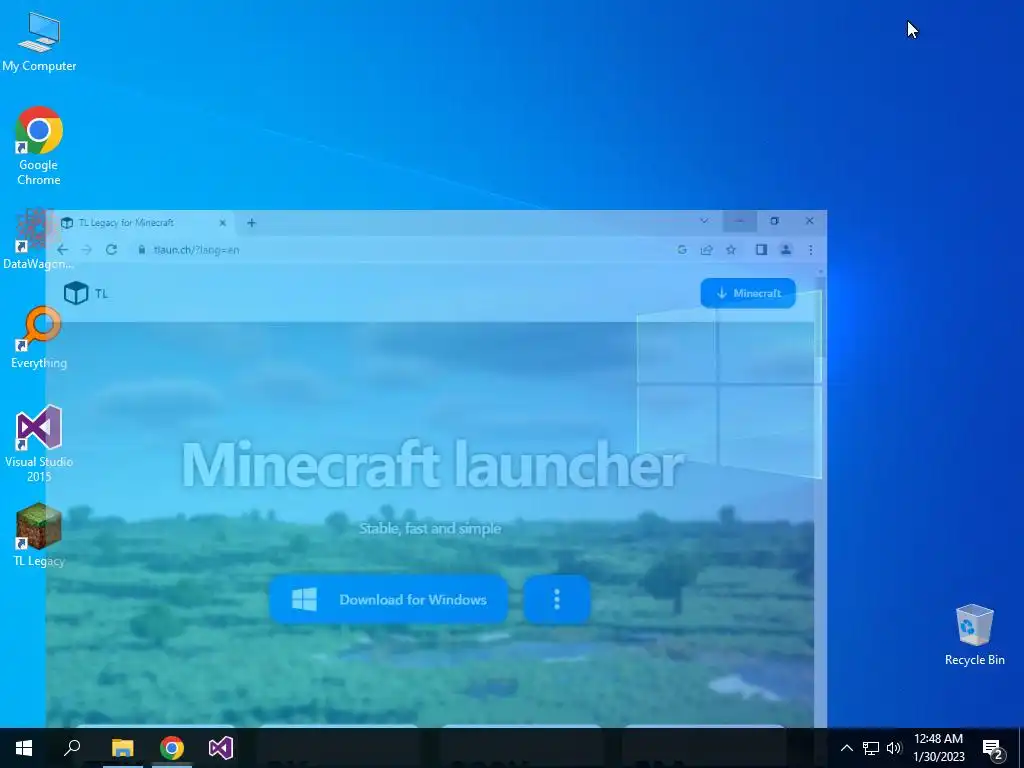This screenshot has height=768, width=1024.
Task: Switch to Chrome in the taskbar
Action: point(172,748)
